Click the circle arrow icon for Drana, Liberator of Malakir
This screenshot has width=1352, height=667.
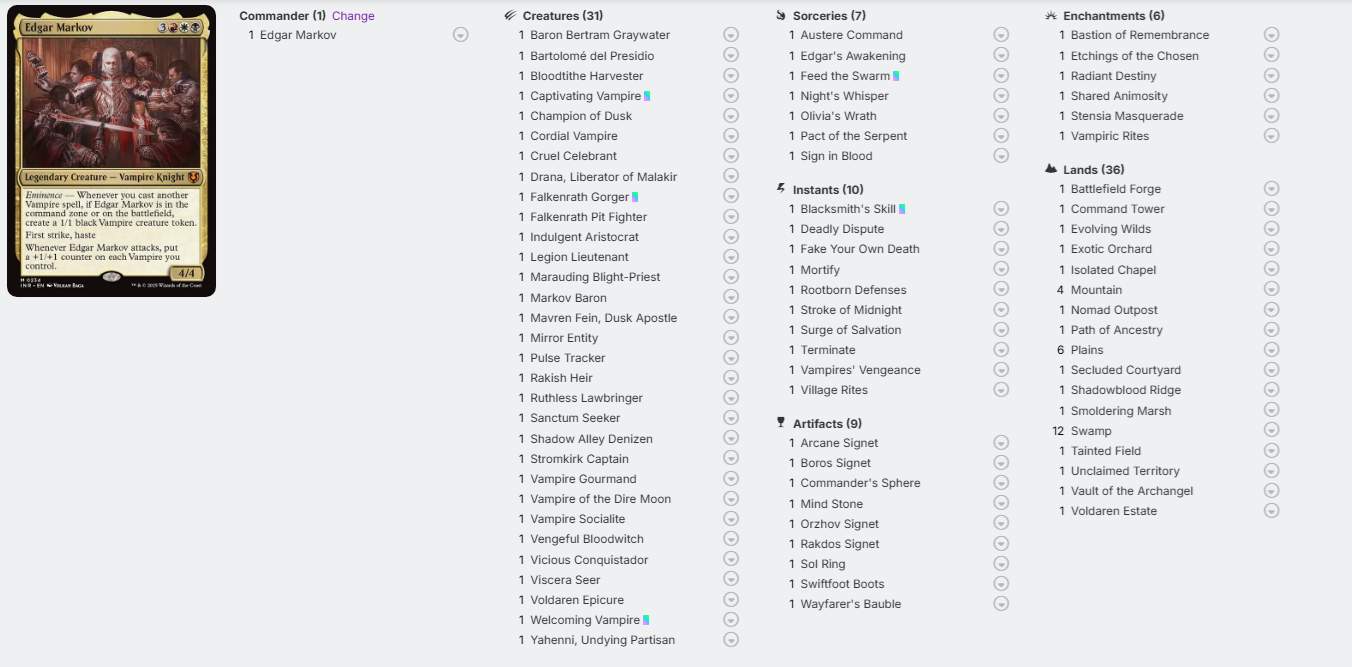tap(731, 177)
